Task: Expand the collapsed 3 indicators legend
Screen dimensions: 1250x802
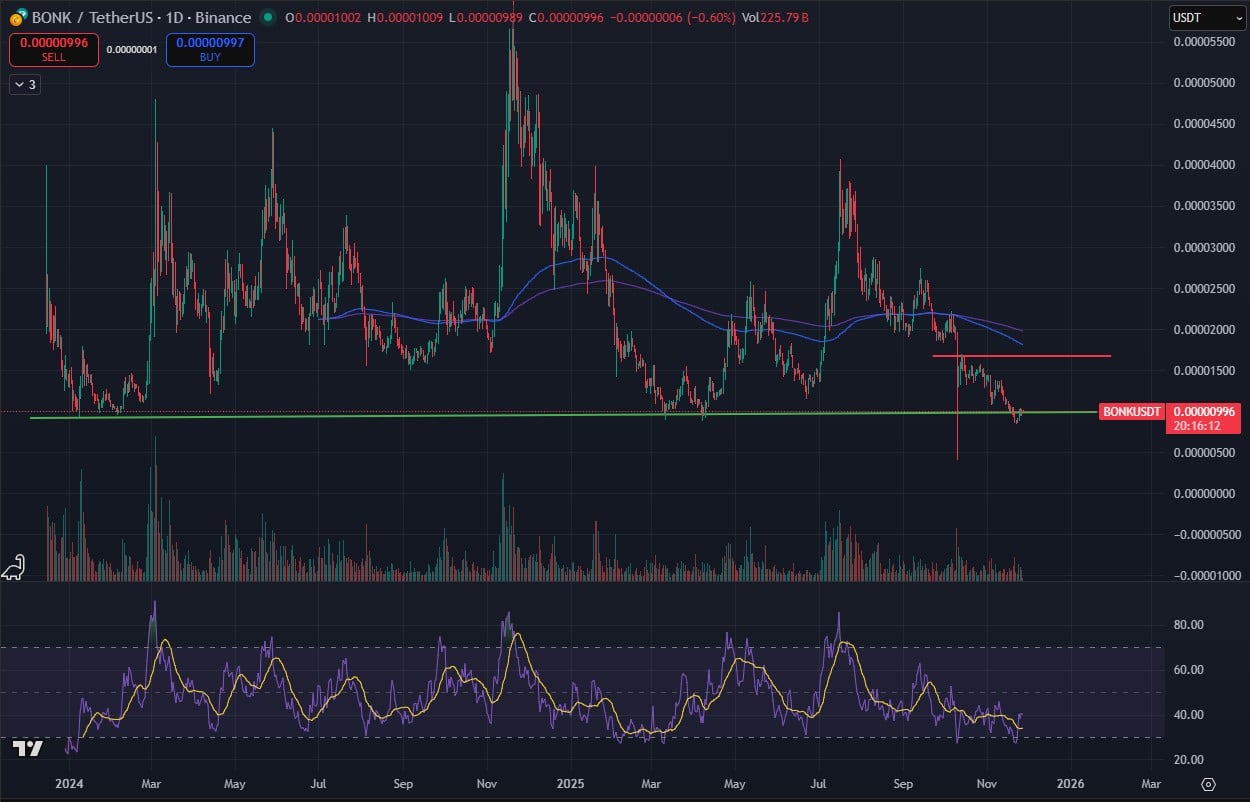Action: pos(24,85)
